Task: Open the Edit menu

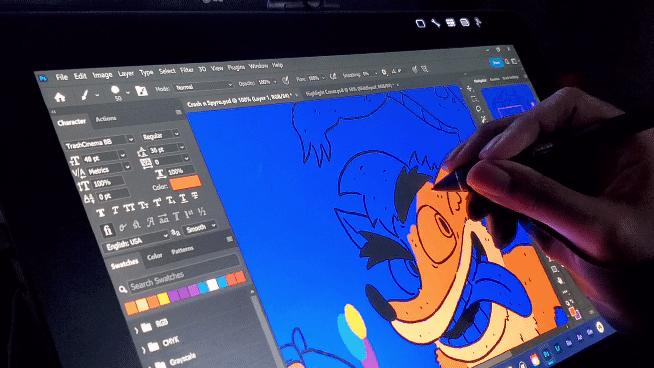Action: click(80, 76)
